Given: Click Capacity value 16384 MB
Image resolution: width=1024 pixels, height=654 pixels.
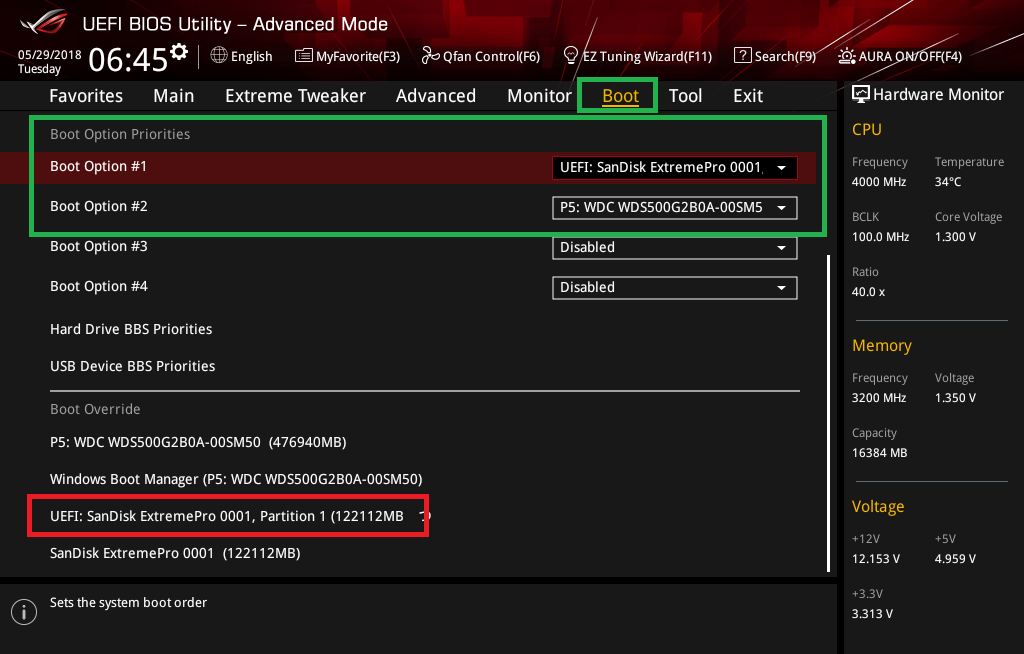Looking at the screenshot, I should (880, 453).
